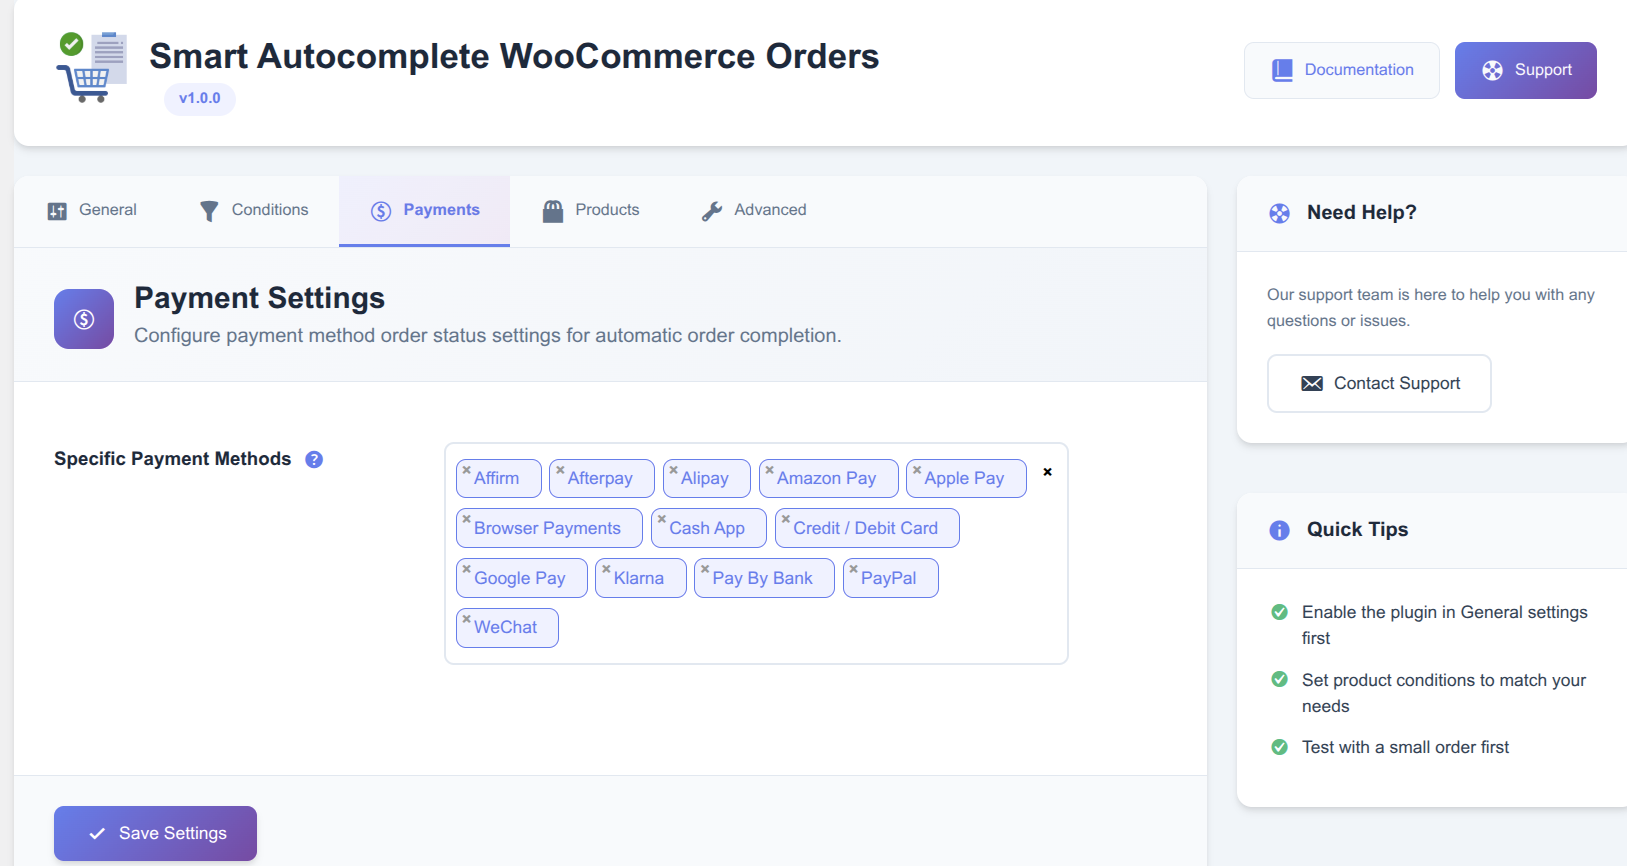Remove Afterpay from selected methods
1627x866 pixels.
(560, 470)
